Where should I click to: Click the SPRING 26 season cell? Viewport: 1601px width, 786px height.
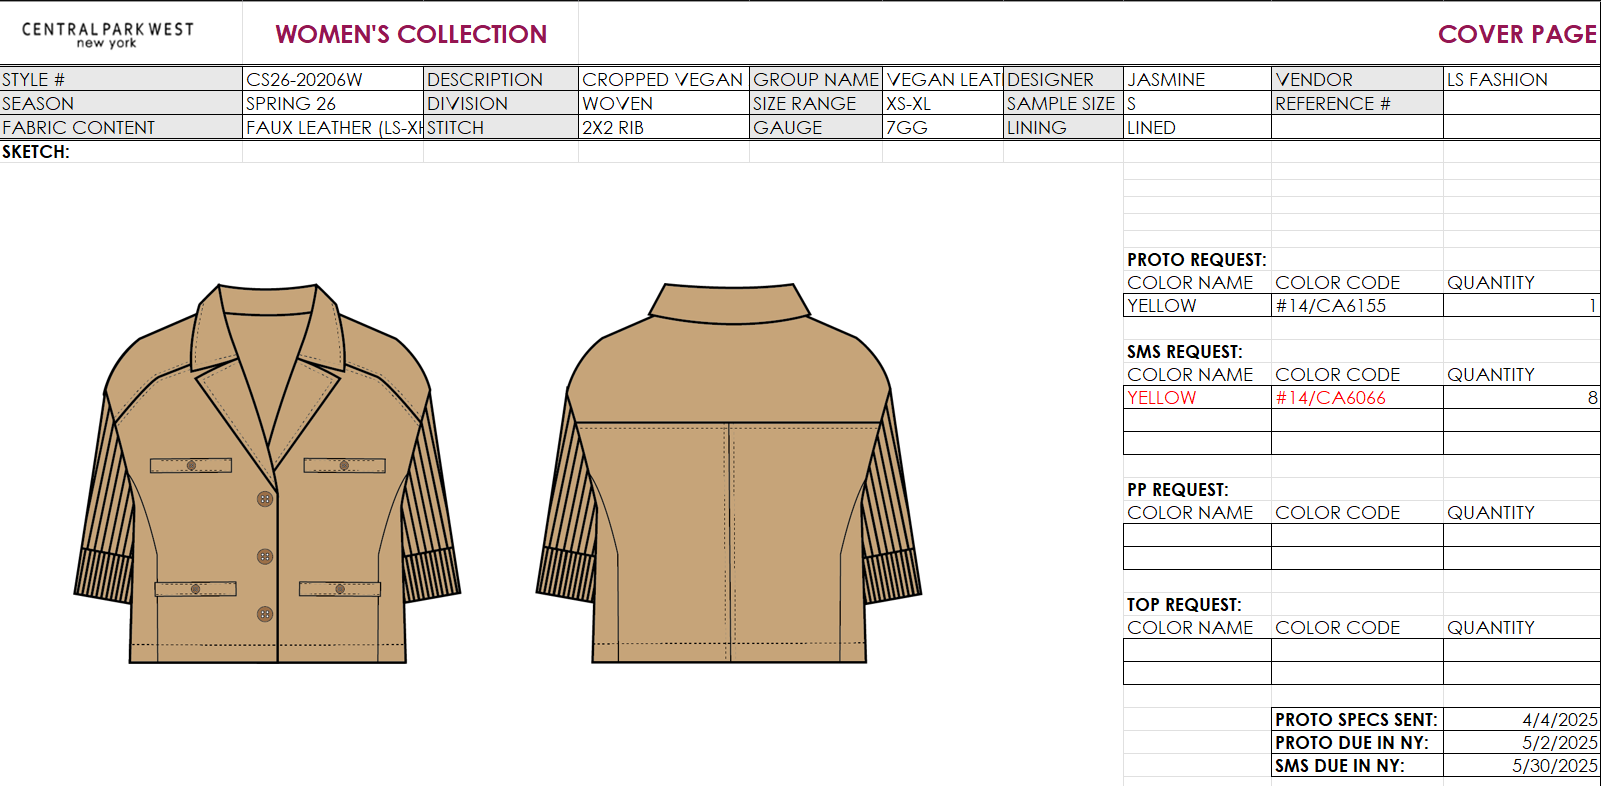click(x=333, y=103)
